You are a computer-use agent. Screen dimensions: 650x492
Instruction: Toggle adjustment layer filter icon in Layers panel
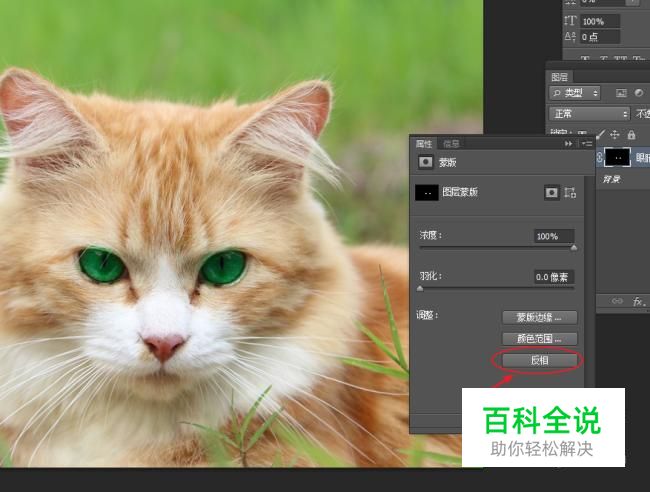639,93
